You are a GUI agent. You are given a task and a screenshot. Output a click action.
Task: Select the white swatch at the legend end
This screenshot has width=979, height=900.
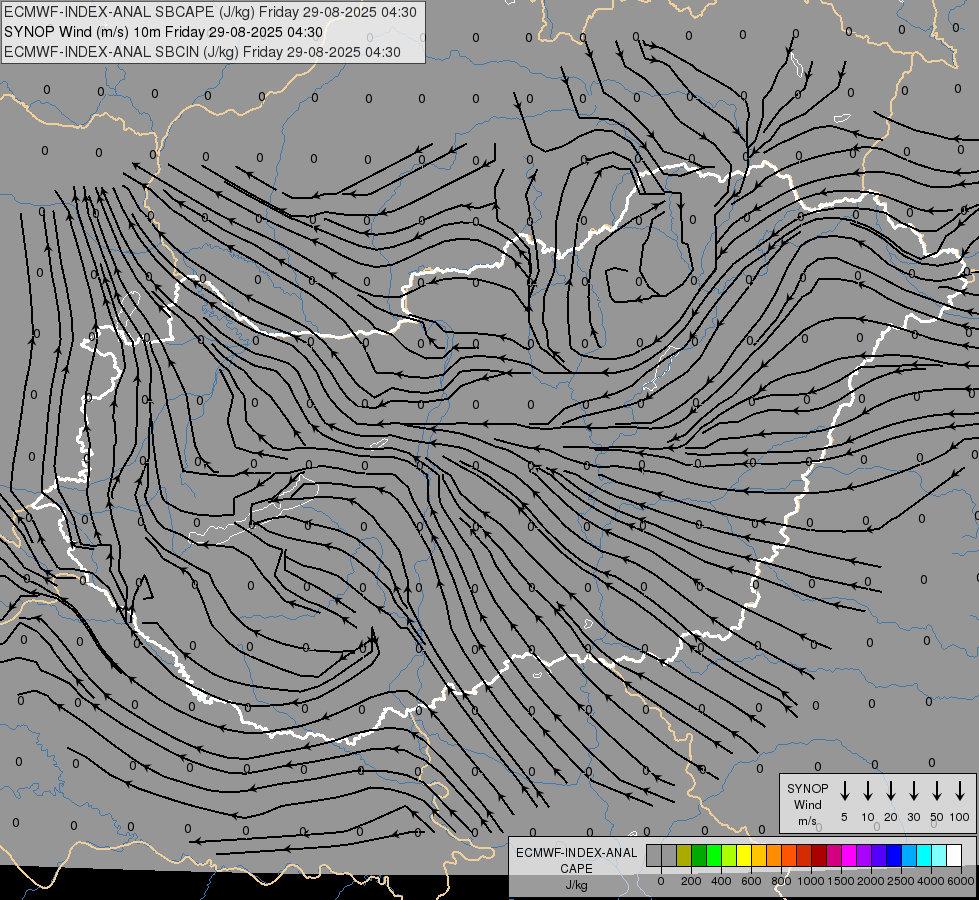[x=954, y=856]
